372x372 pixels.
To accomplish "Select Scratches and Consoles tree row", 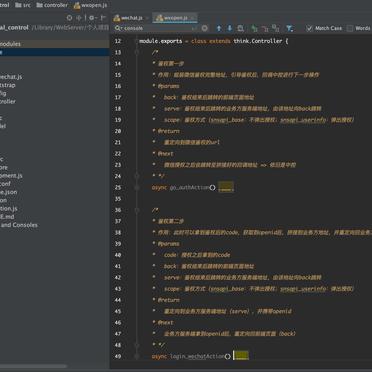I will [55, 225].
